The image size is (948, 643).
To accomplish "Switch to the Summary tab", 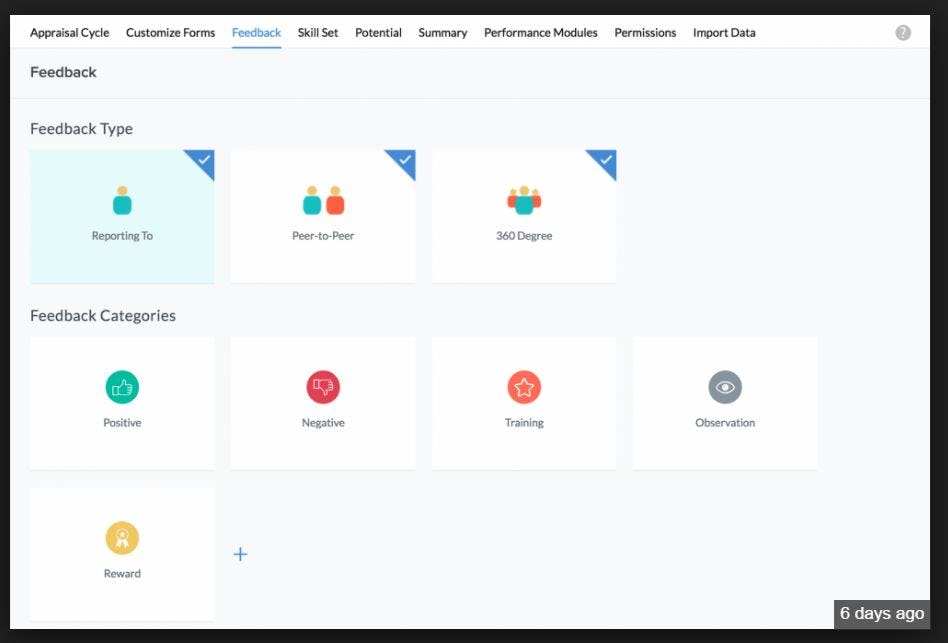I will click(443, 33).
